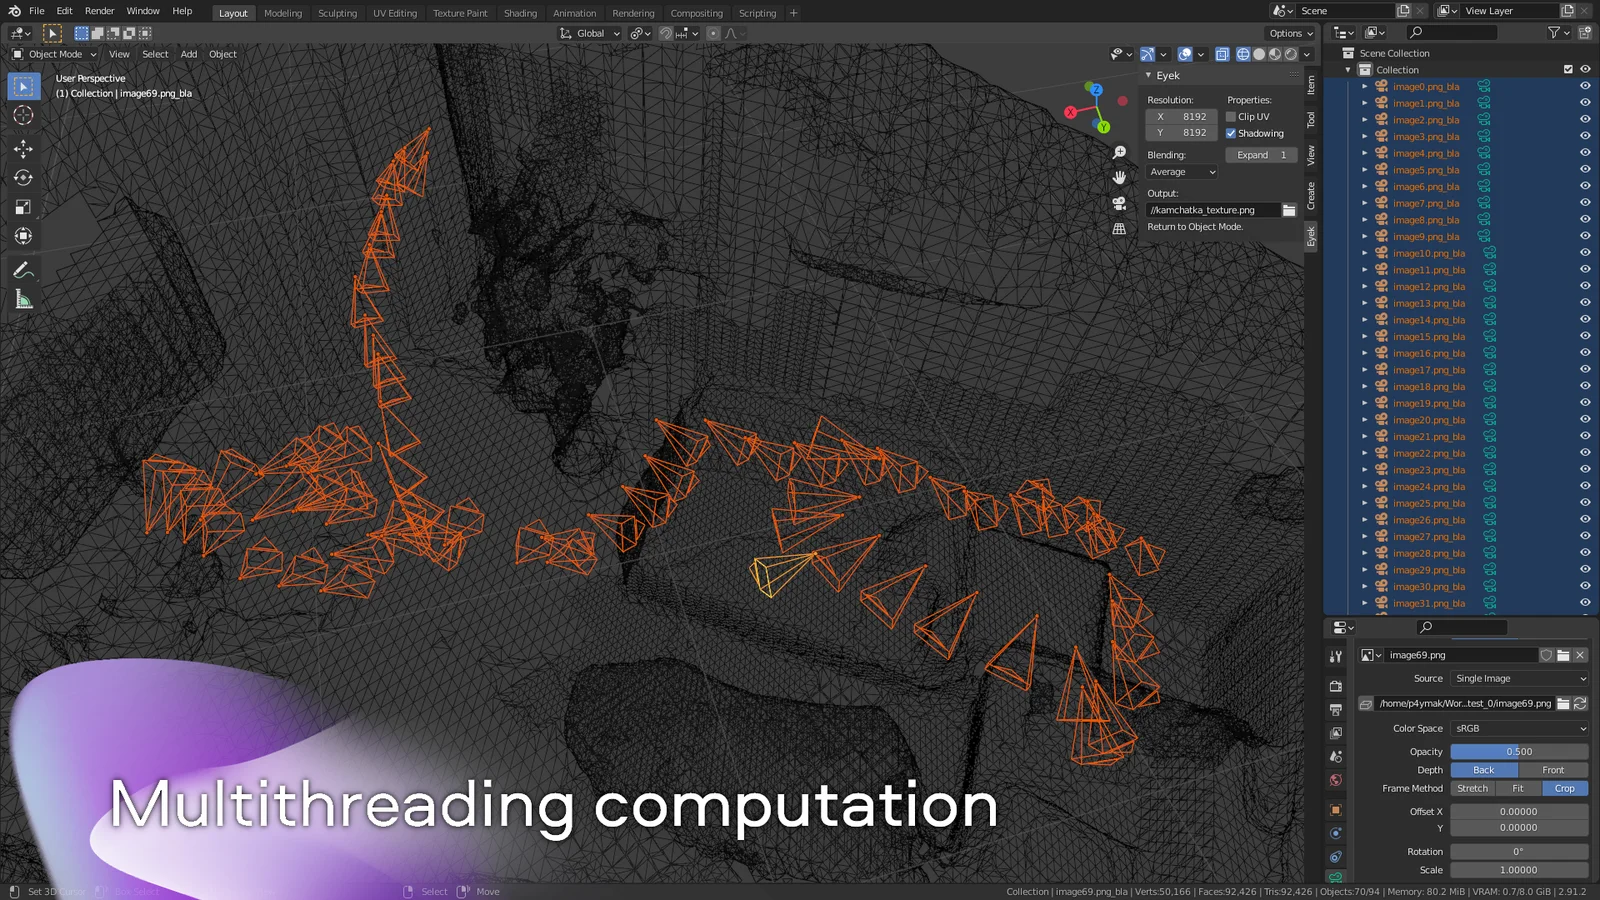Select the Measure ruler tool
Viewport: 1600px width, 900px height.
pyautogui.click(x=23, y=300)
